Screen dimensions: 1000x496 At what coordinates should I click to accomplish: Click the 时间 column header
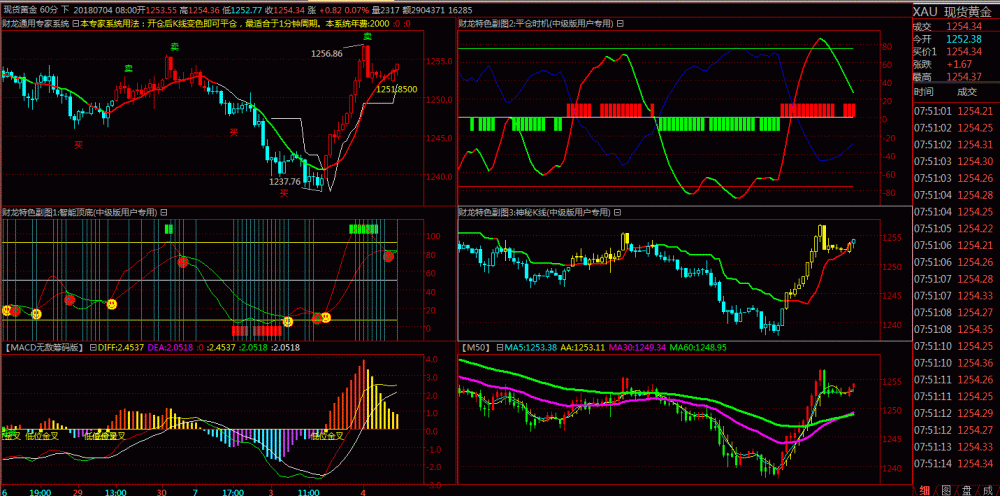click(x=923, y=92)
